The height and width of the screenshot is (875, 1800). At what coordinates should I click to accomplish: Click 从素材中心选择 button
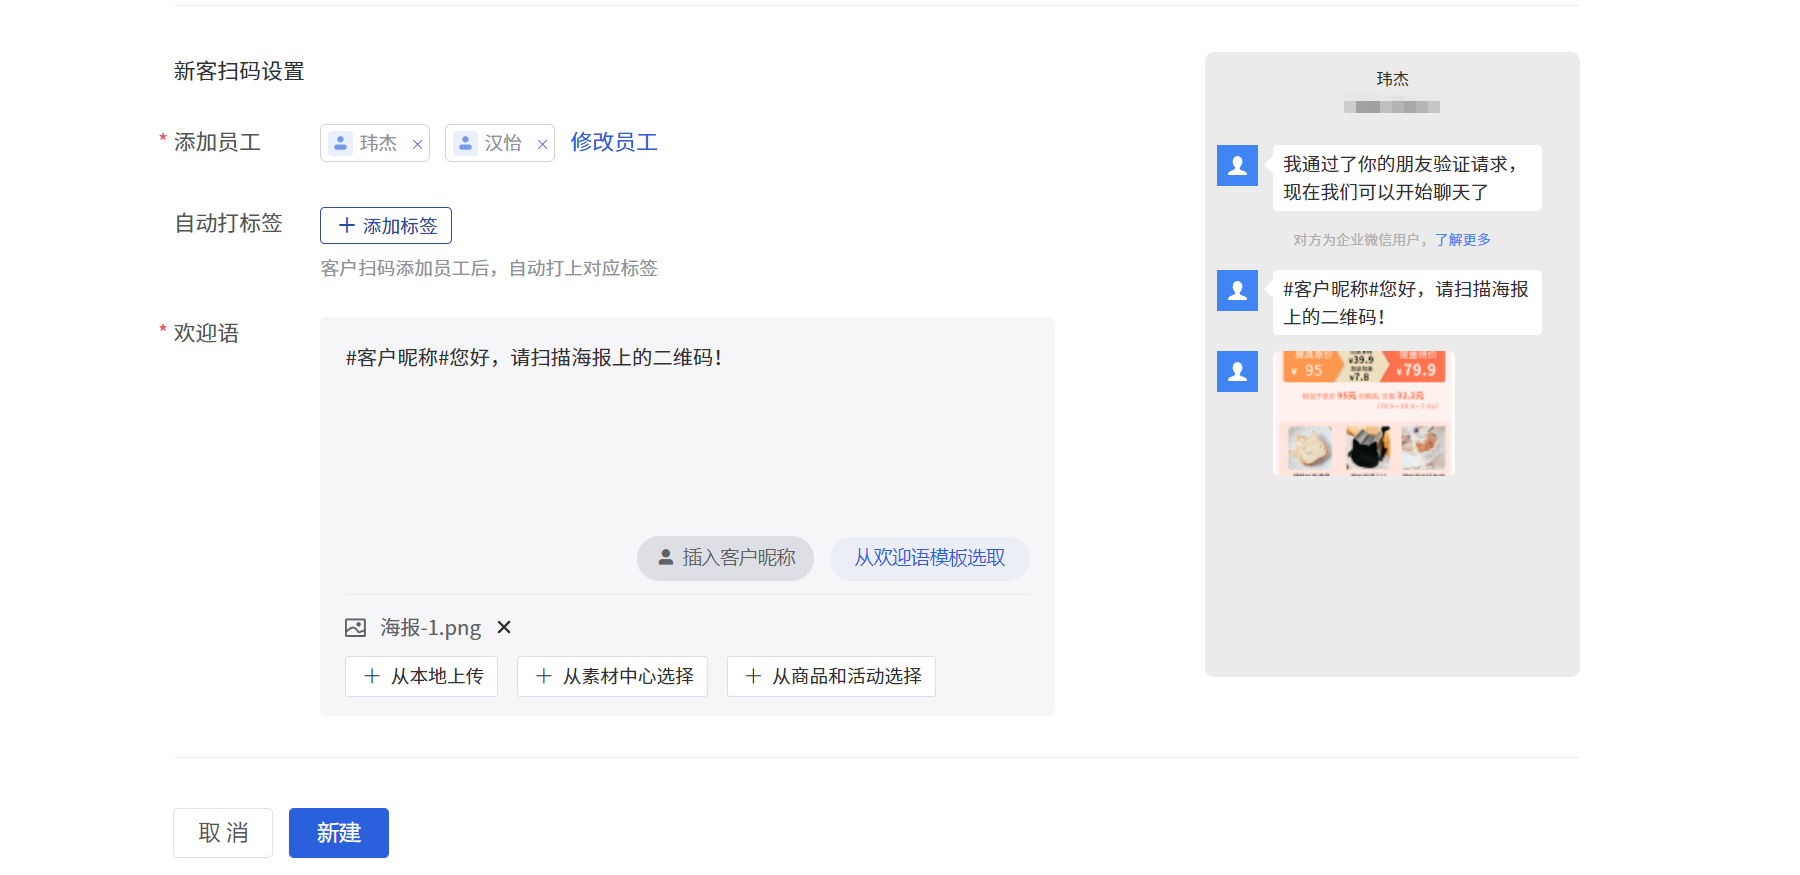point(612,676)
